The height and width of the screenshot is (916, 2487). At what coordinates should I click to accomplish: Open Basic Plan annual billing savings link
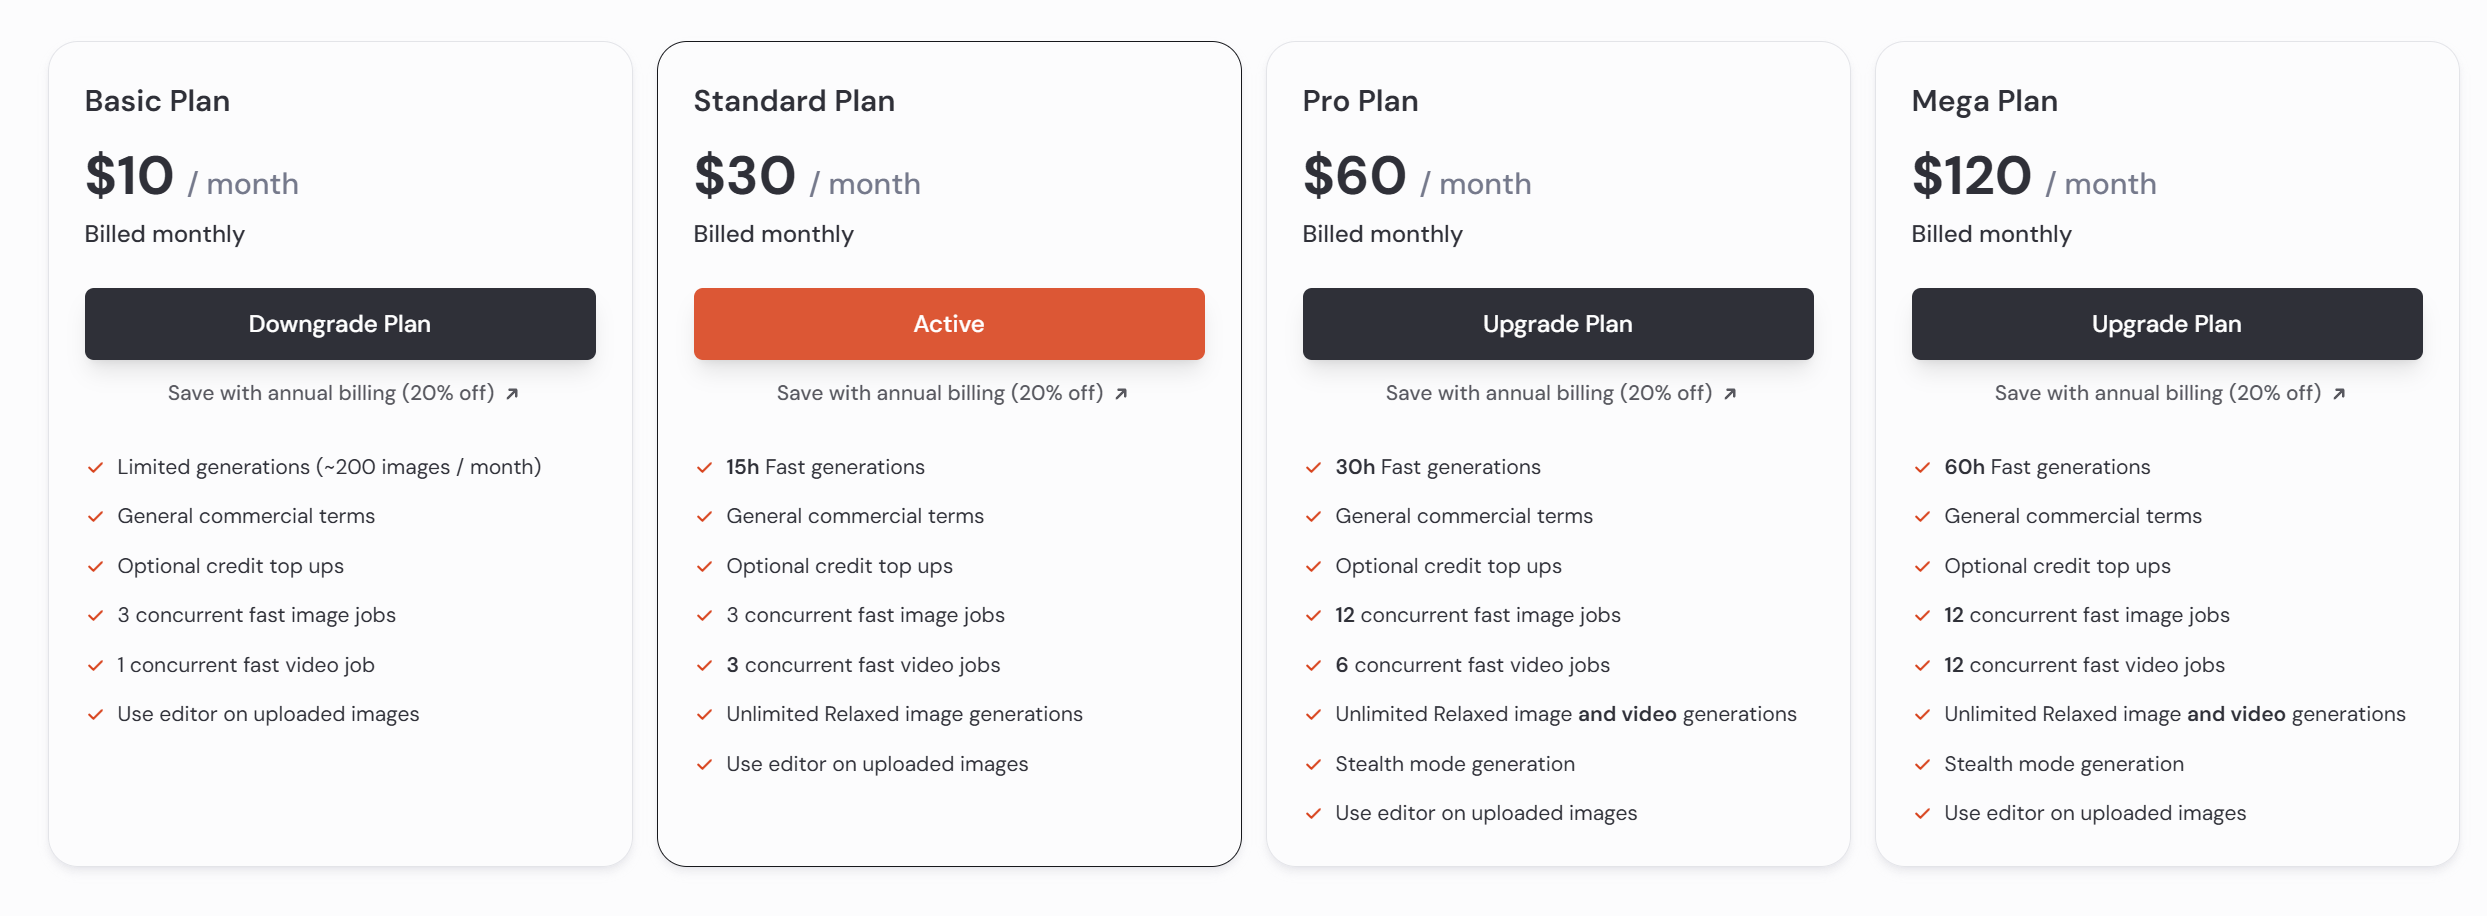click(343, 393)
